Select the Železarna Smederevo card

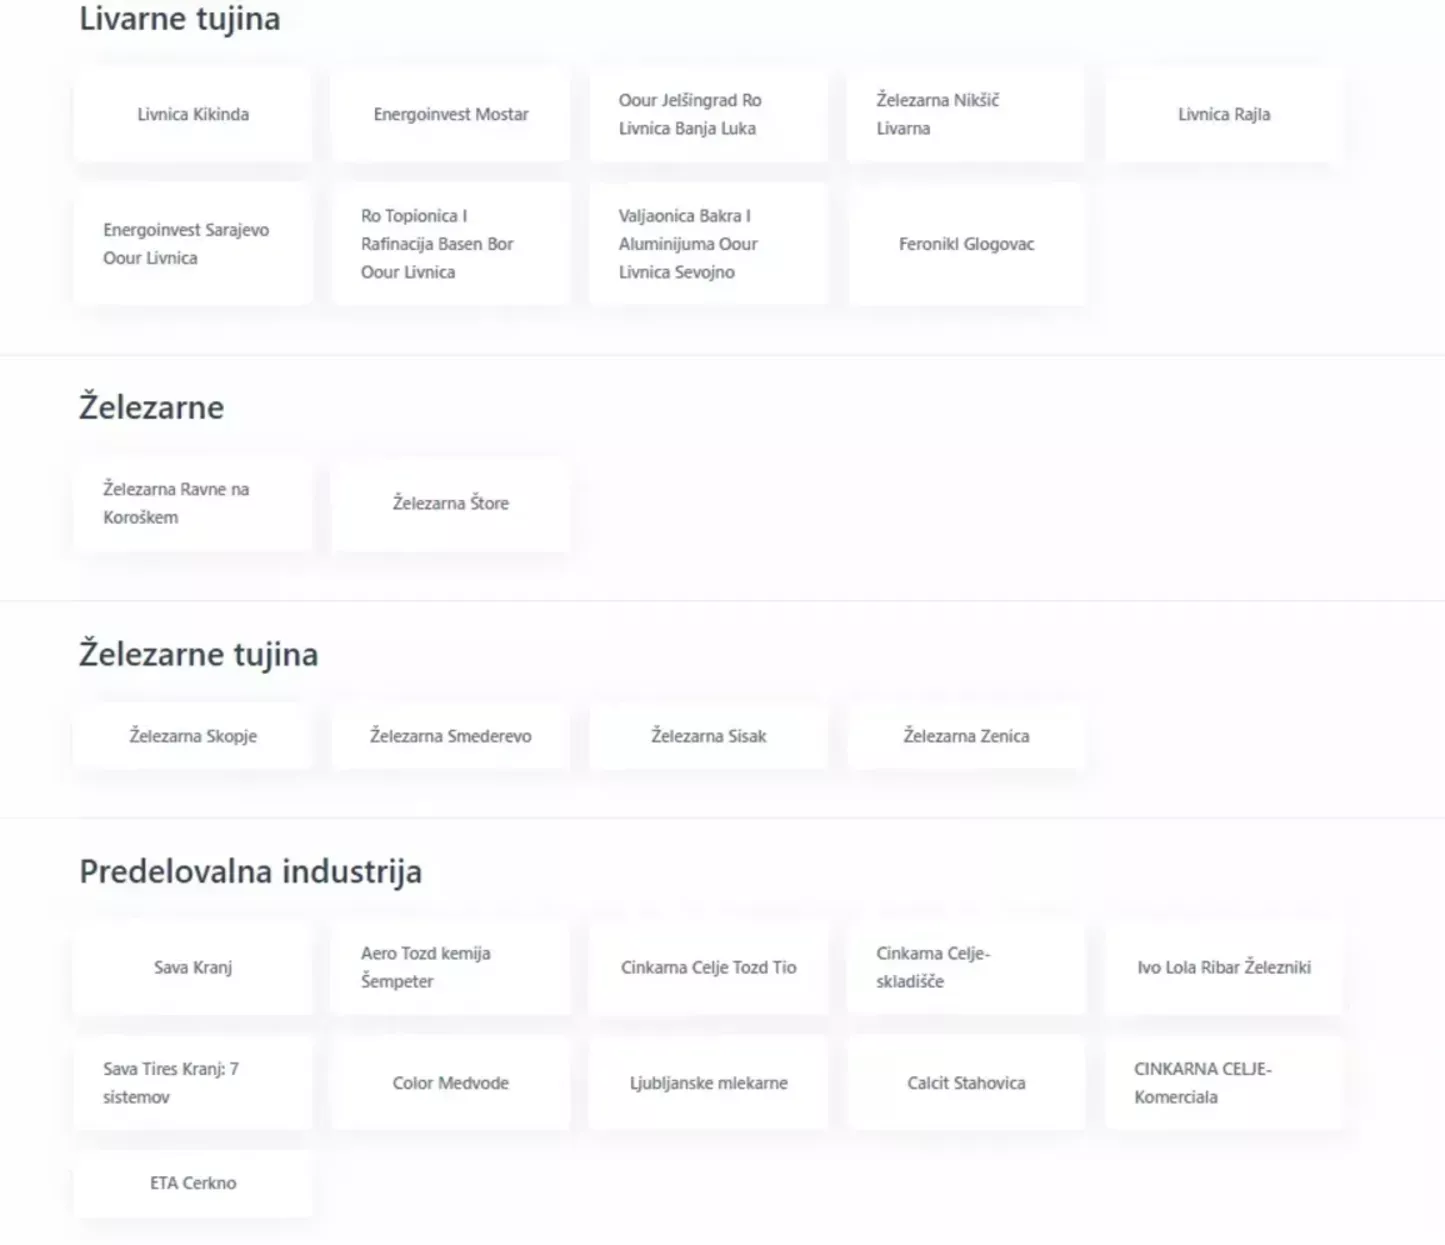(x=451, y=736)
